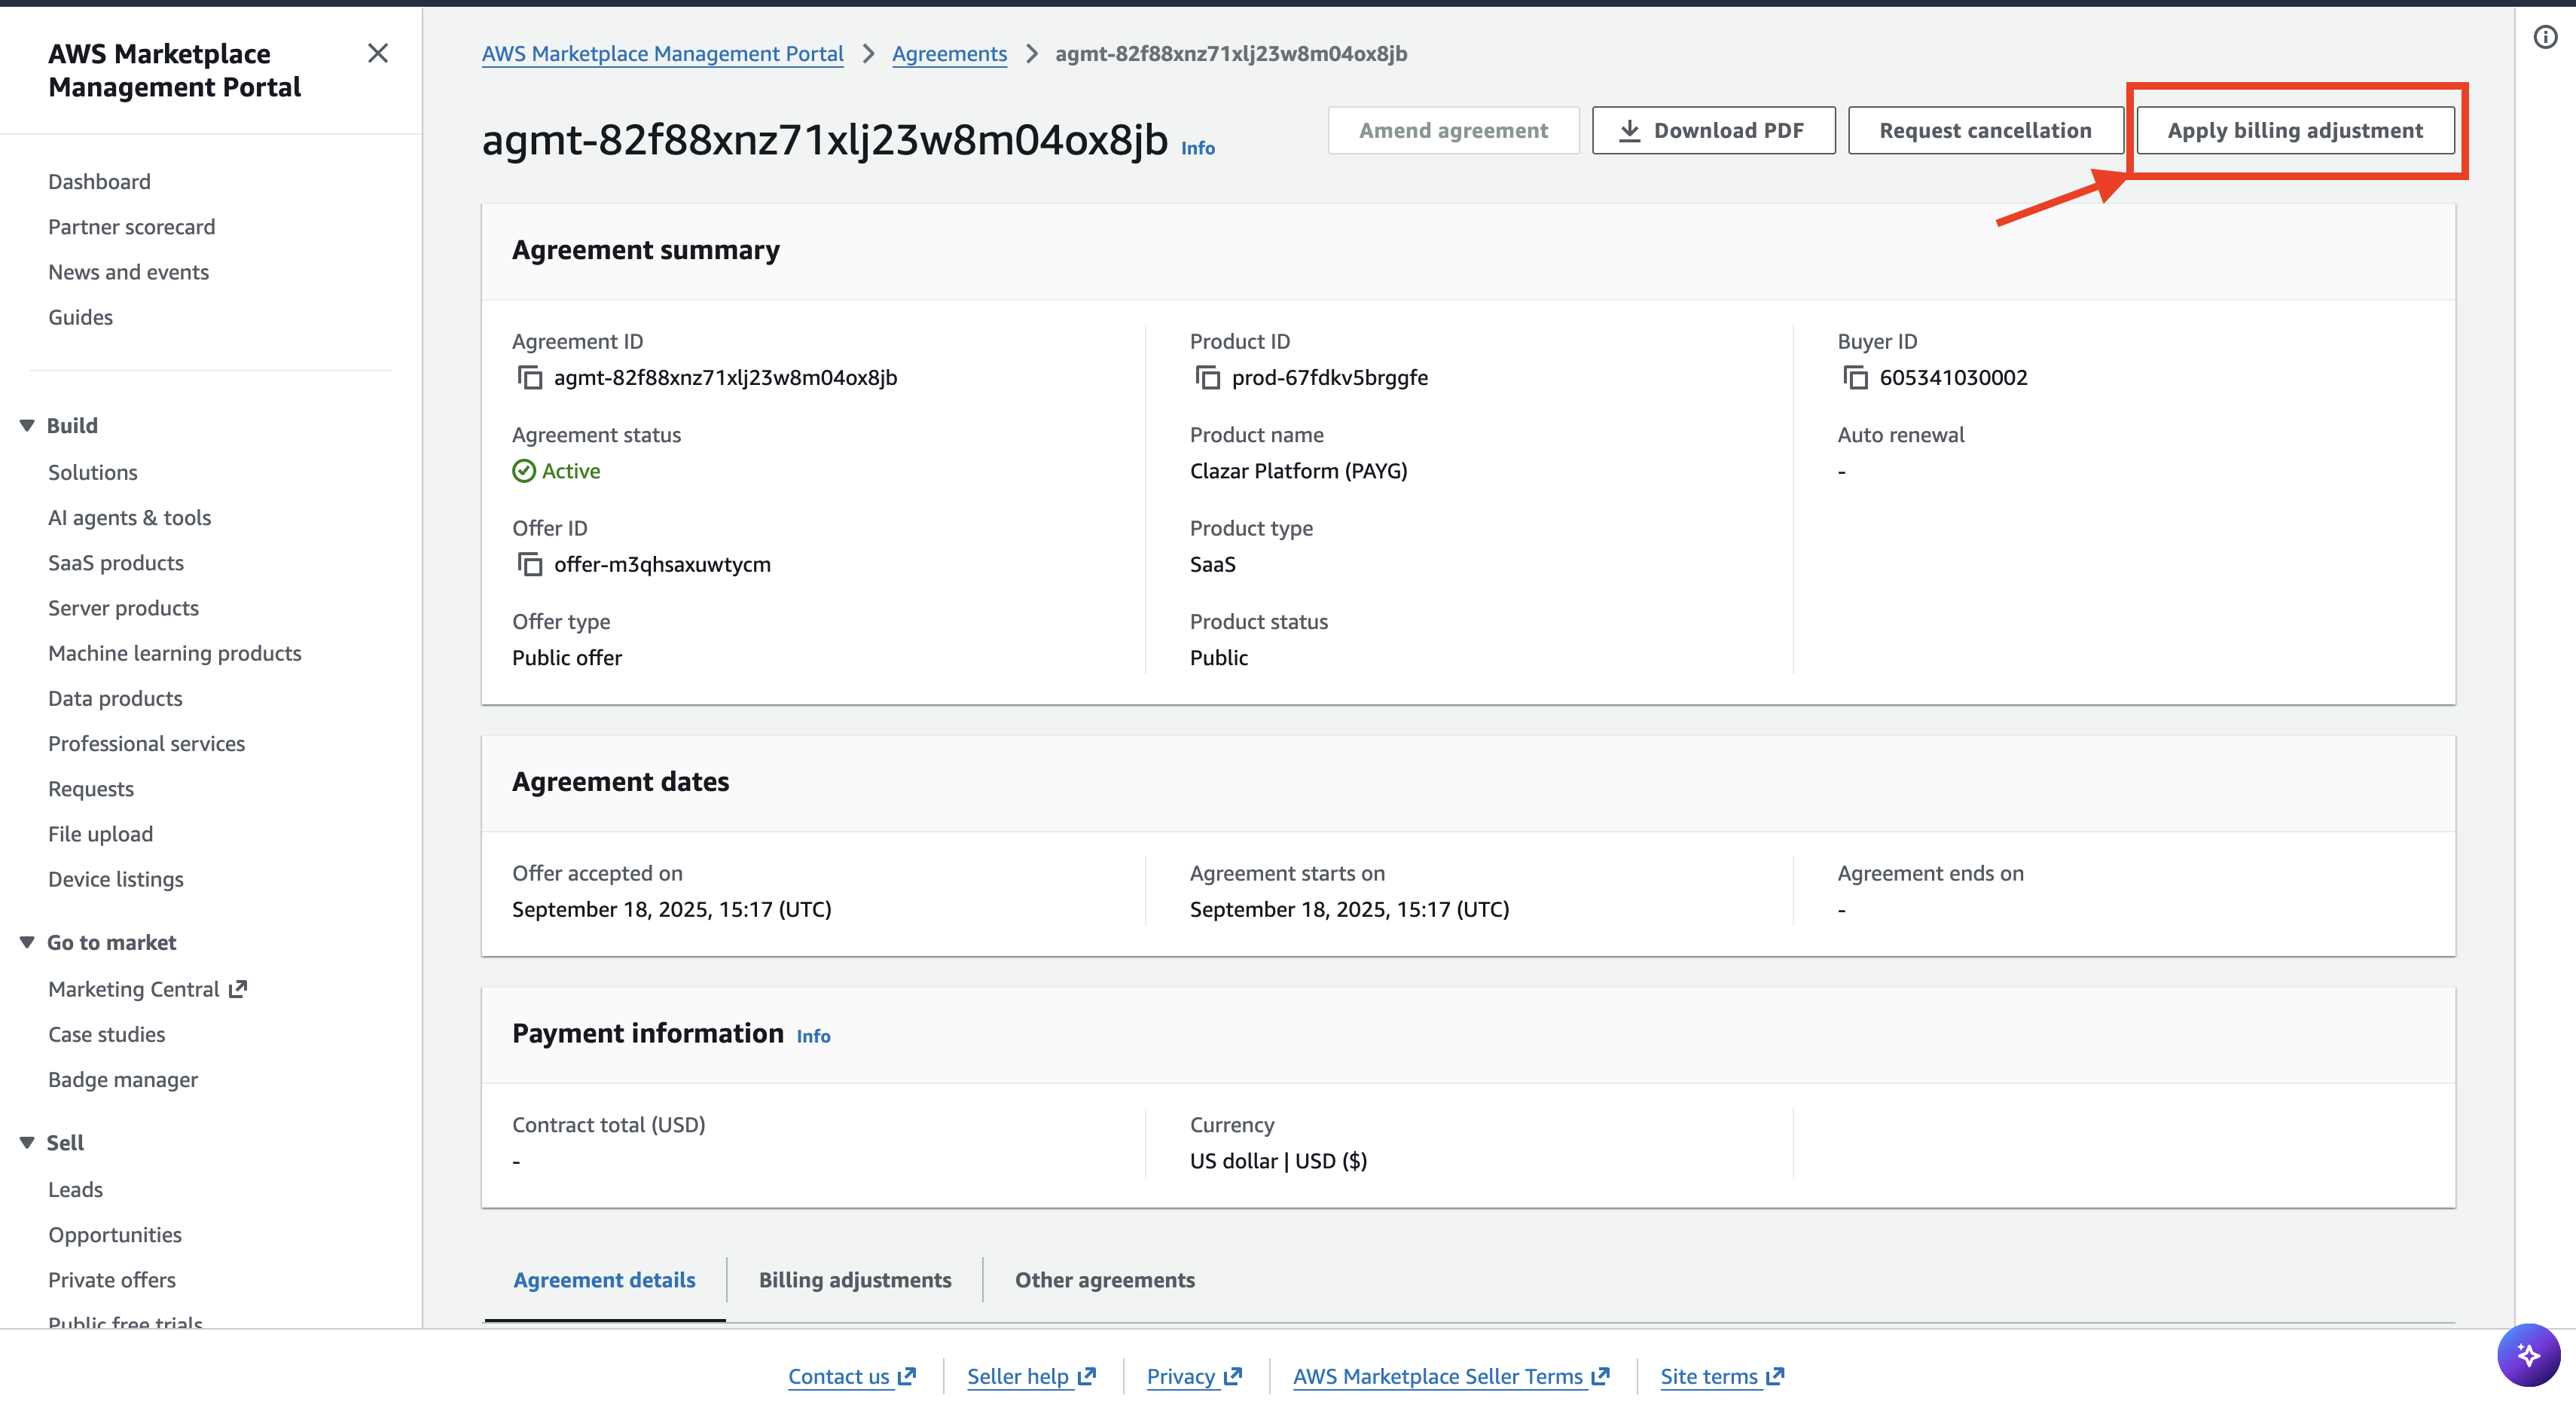Click the Public offer type value

click(566, 658)
